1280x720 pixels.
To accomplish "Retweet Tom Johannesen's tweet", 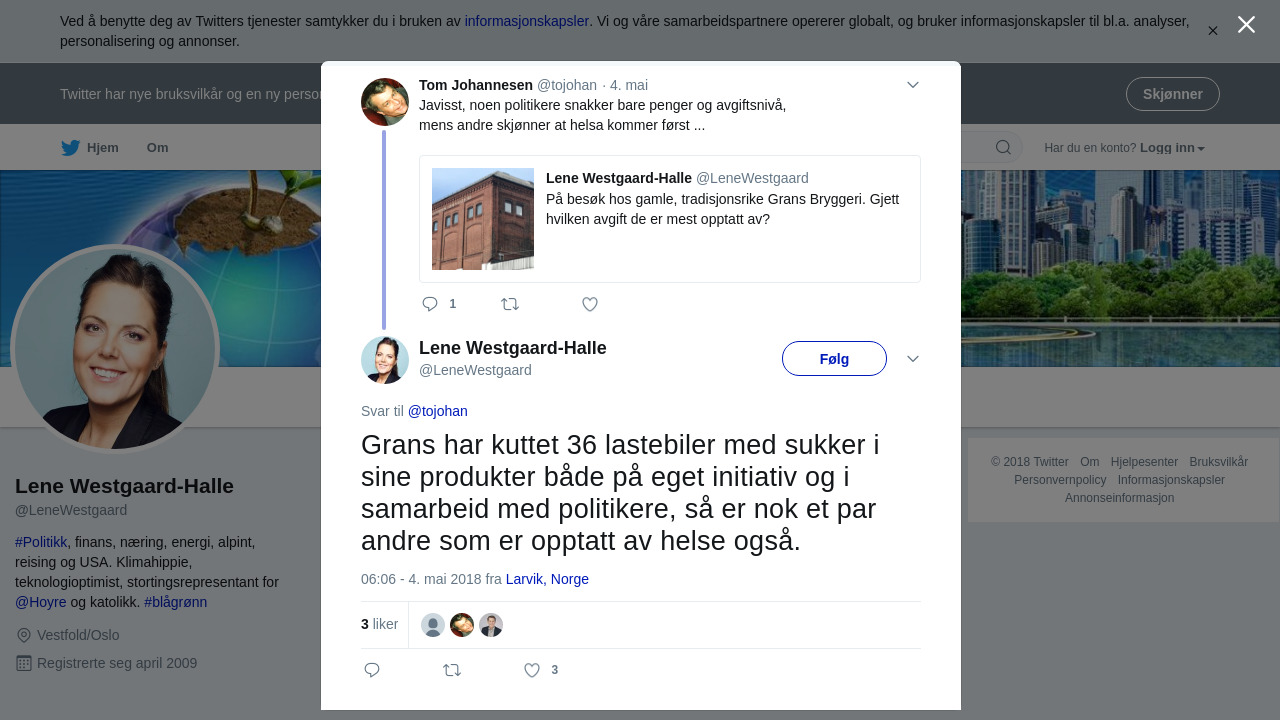I will [x=510, y=304].
